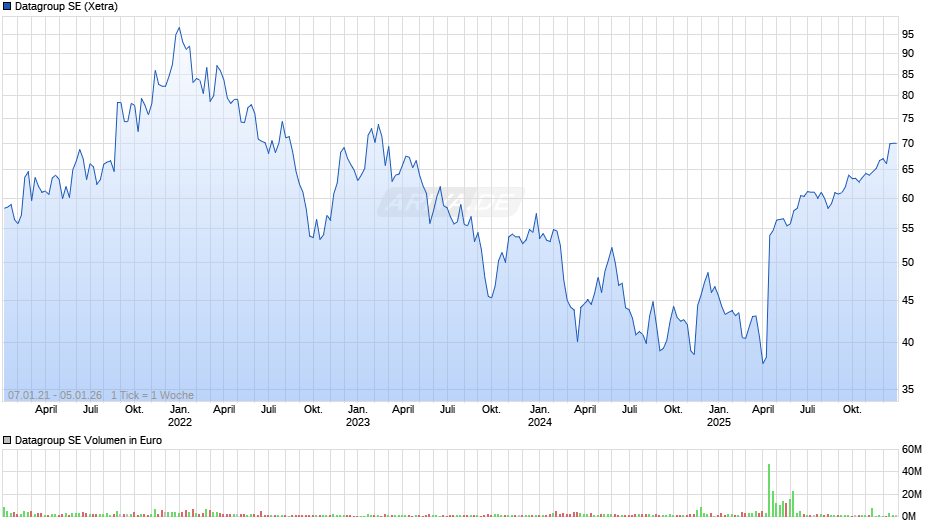This screenshot has width=940, height=526.
Task: Click the volume axis label 20M
Action: pyautogui.click(x=912, y=494)
